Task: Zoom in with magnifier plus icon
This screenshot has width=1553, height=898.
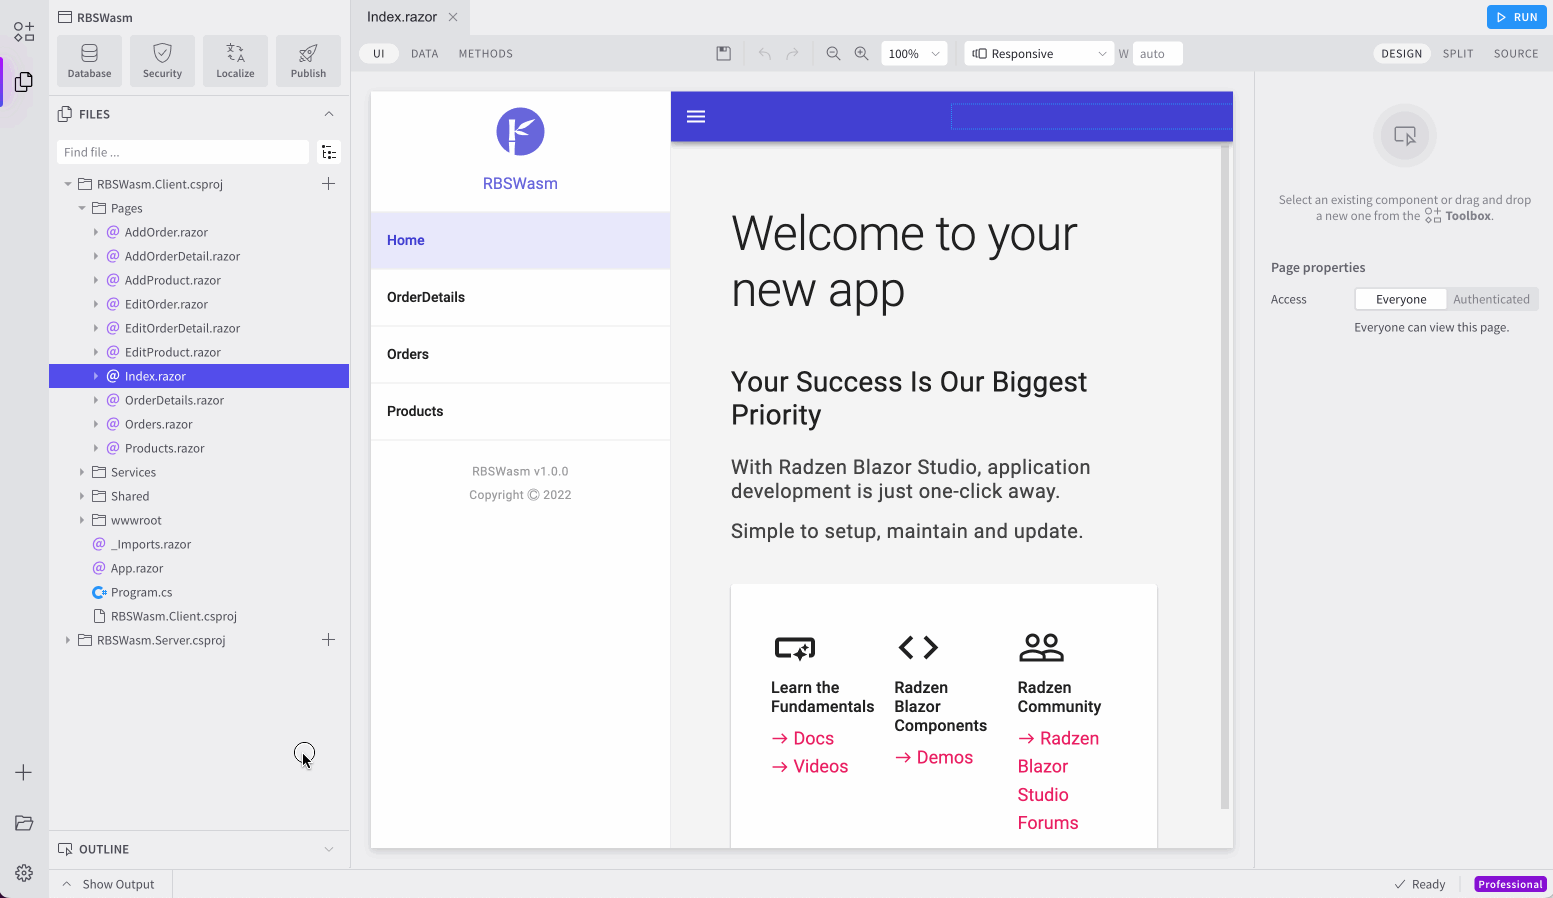Action: click(x=861, y=54)
